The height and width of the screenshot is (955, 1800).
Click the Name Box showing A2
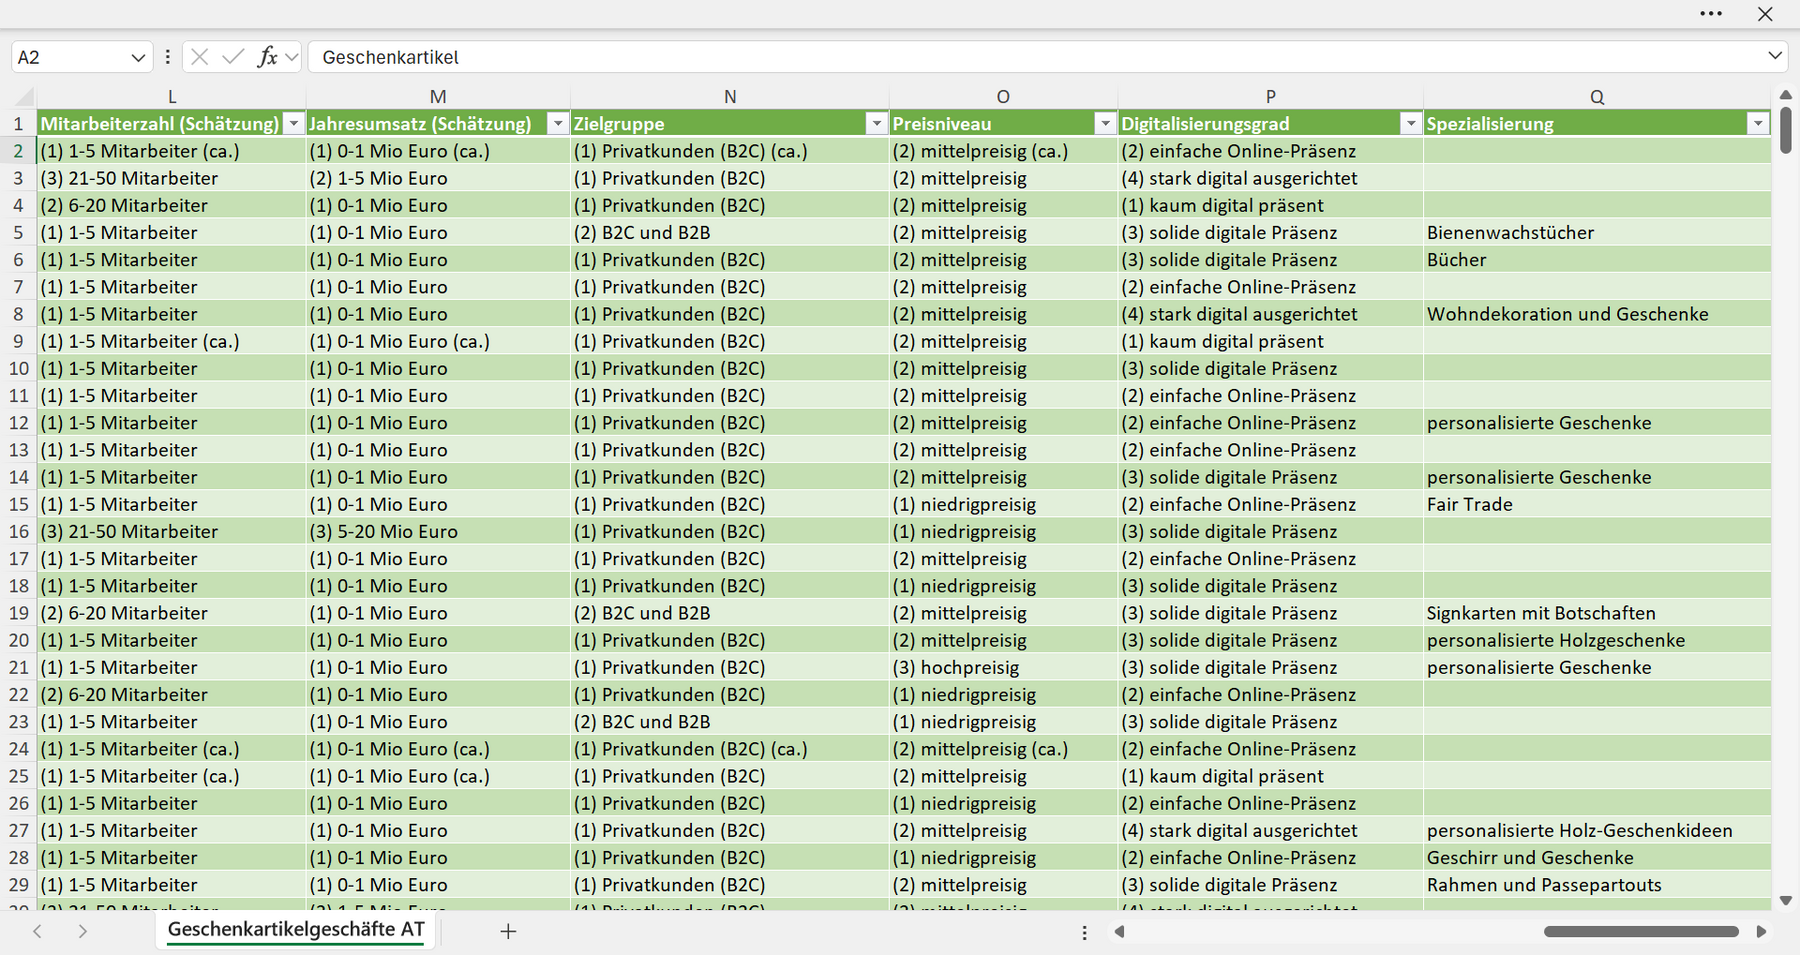pos(70,57)
